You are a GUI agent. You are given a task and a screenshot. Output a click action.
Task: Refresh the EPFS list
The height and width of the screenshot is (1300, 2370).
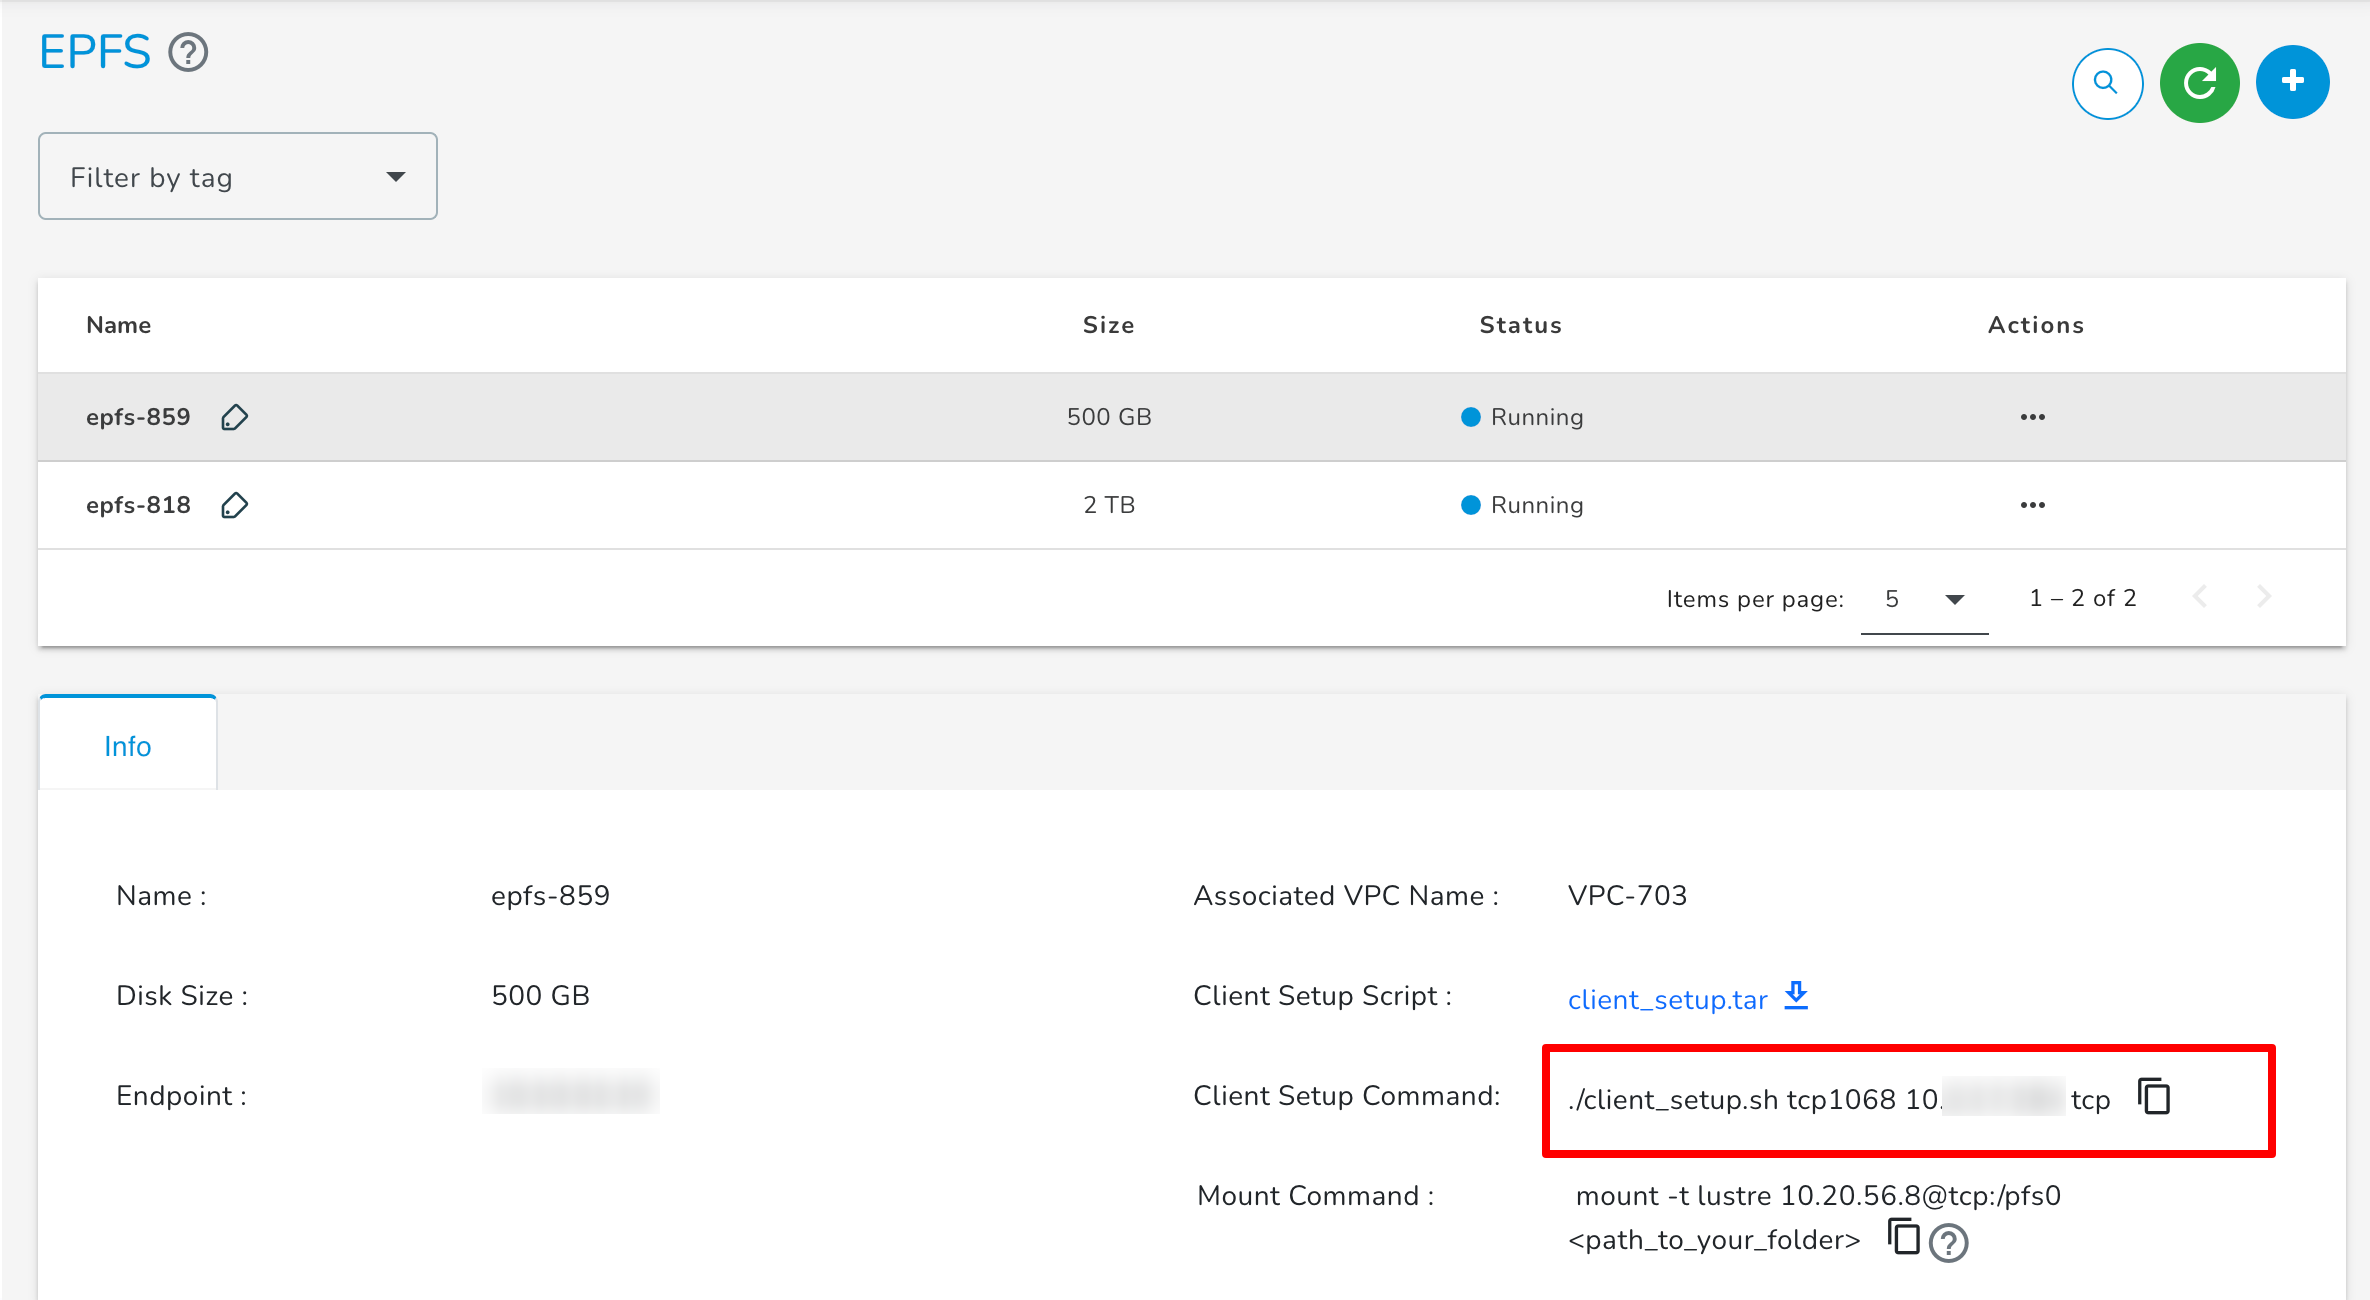tap(2199, 83)
